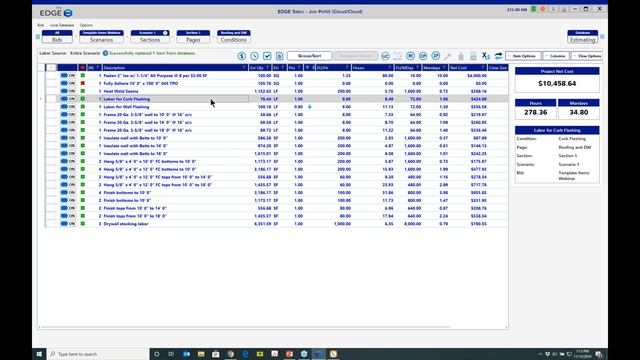
Task: Open filter on Net Cost column header
Action: tap(483, 68)
